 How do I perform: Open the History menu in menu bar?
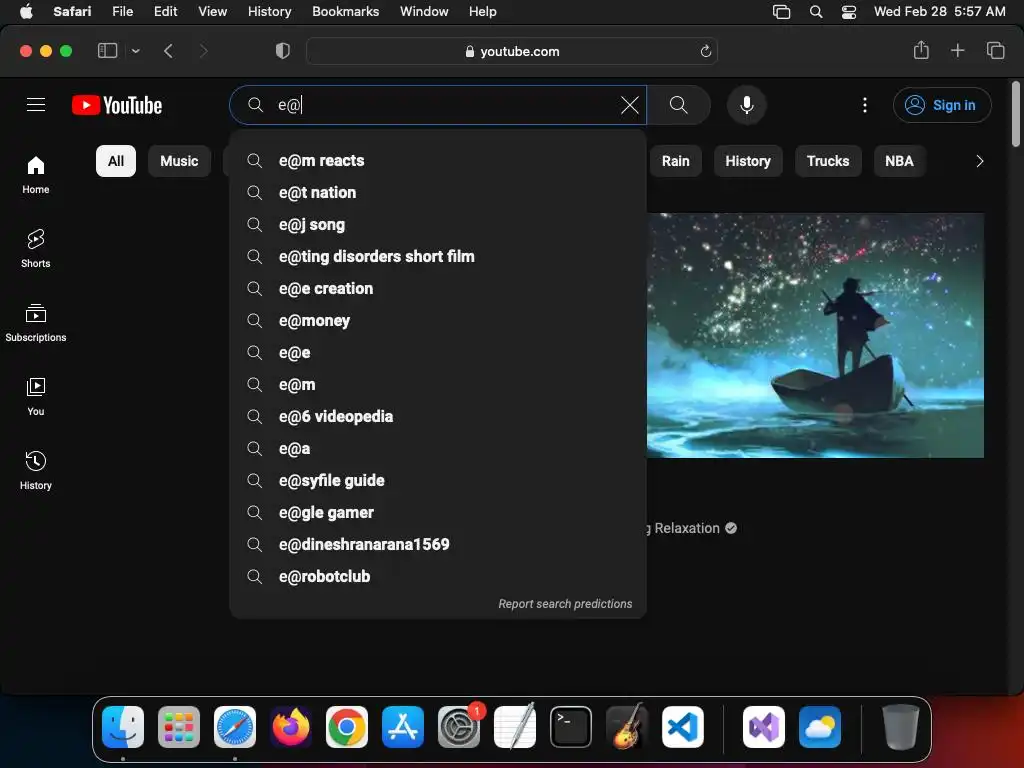click(x=269, y=11)
